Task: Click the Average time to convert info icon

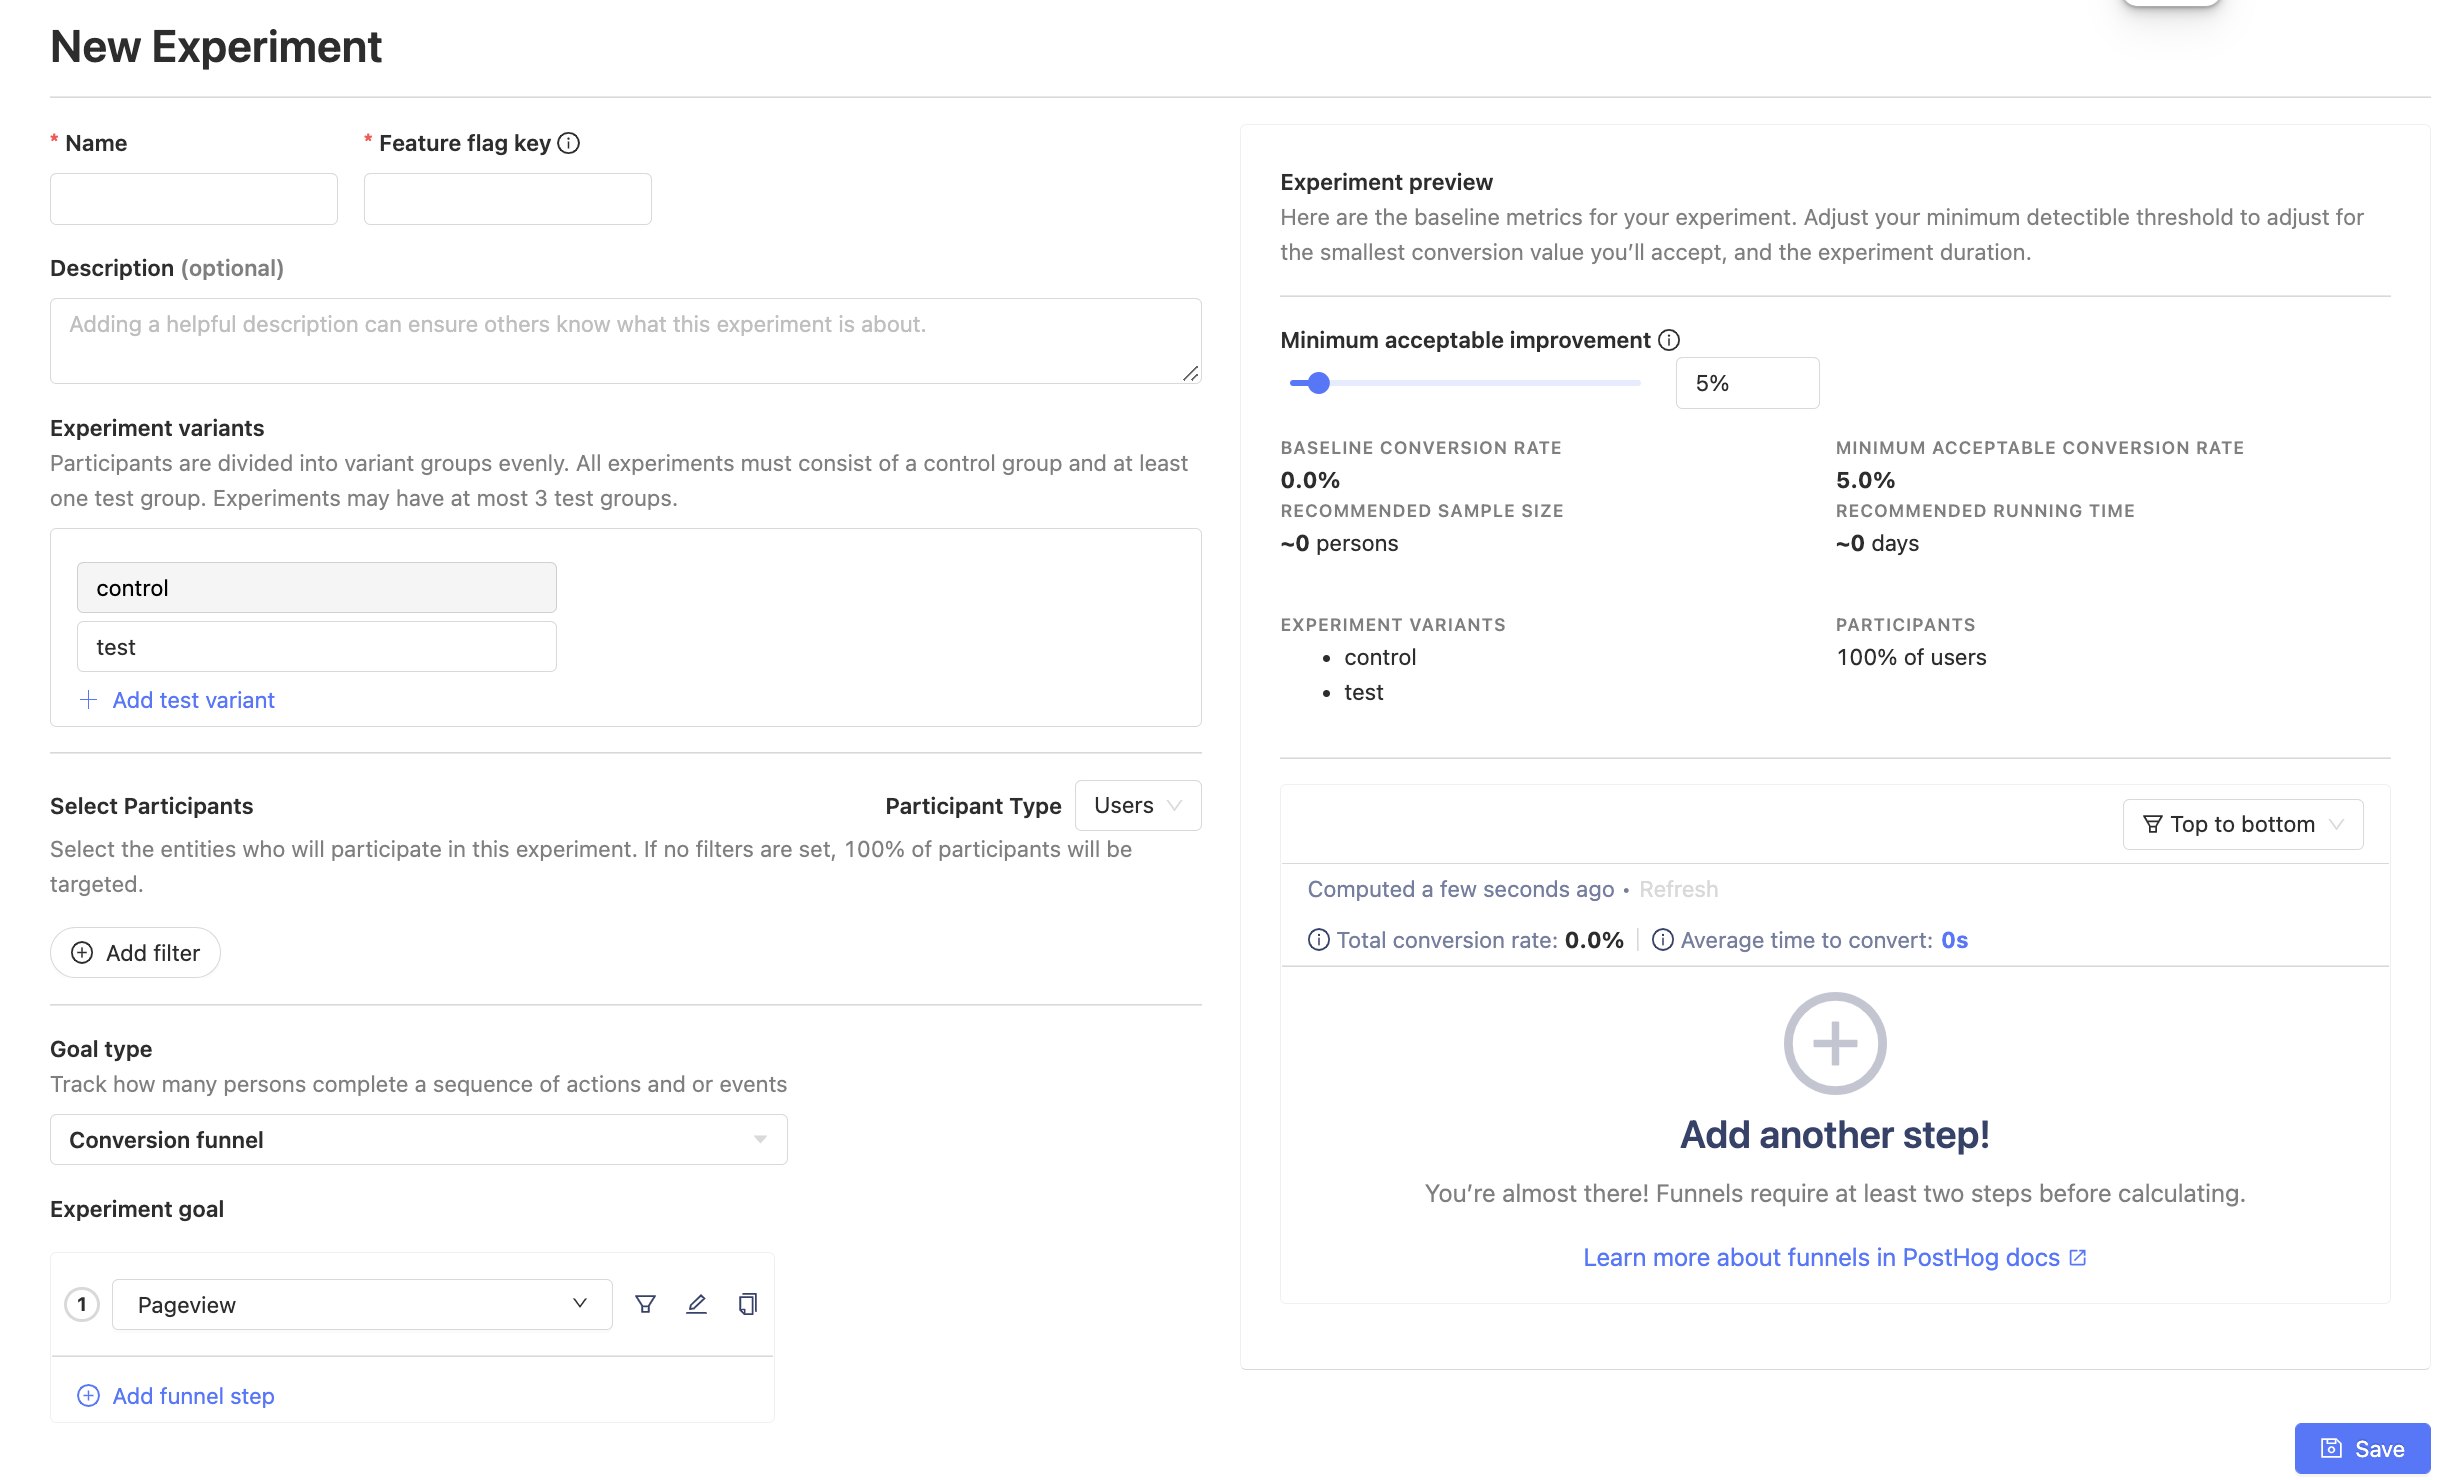Action: 1662,940
